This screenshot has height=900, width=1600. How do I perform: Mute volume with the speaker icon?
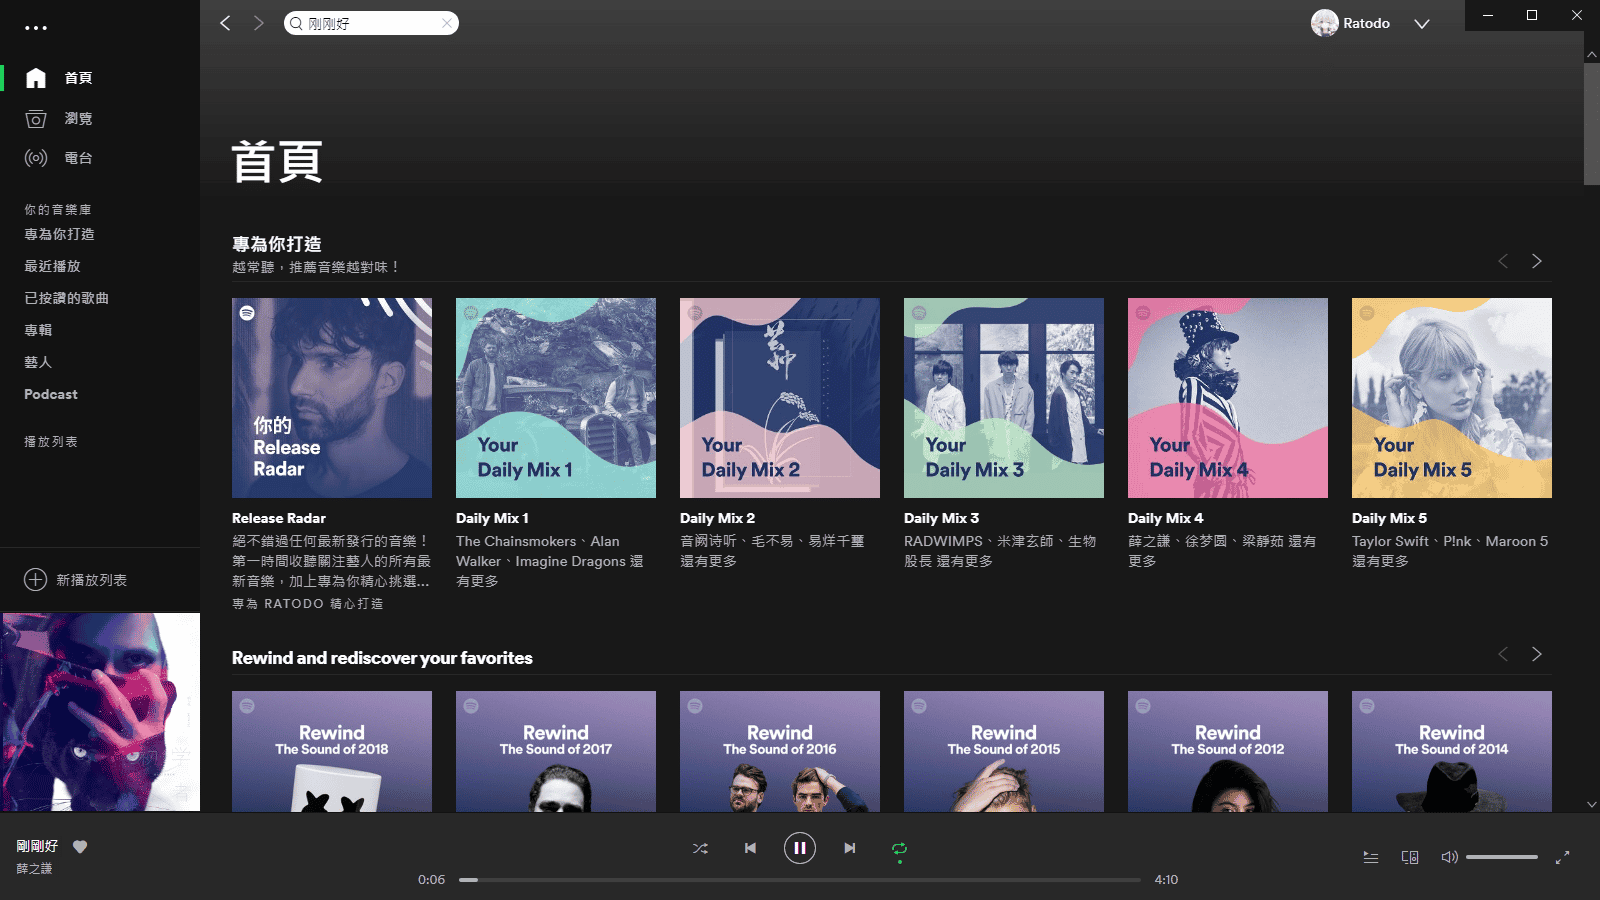pyautogui.click(x=1449, y=857)
